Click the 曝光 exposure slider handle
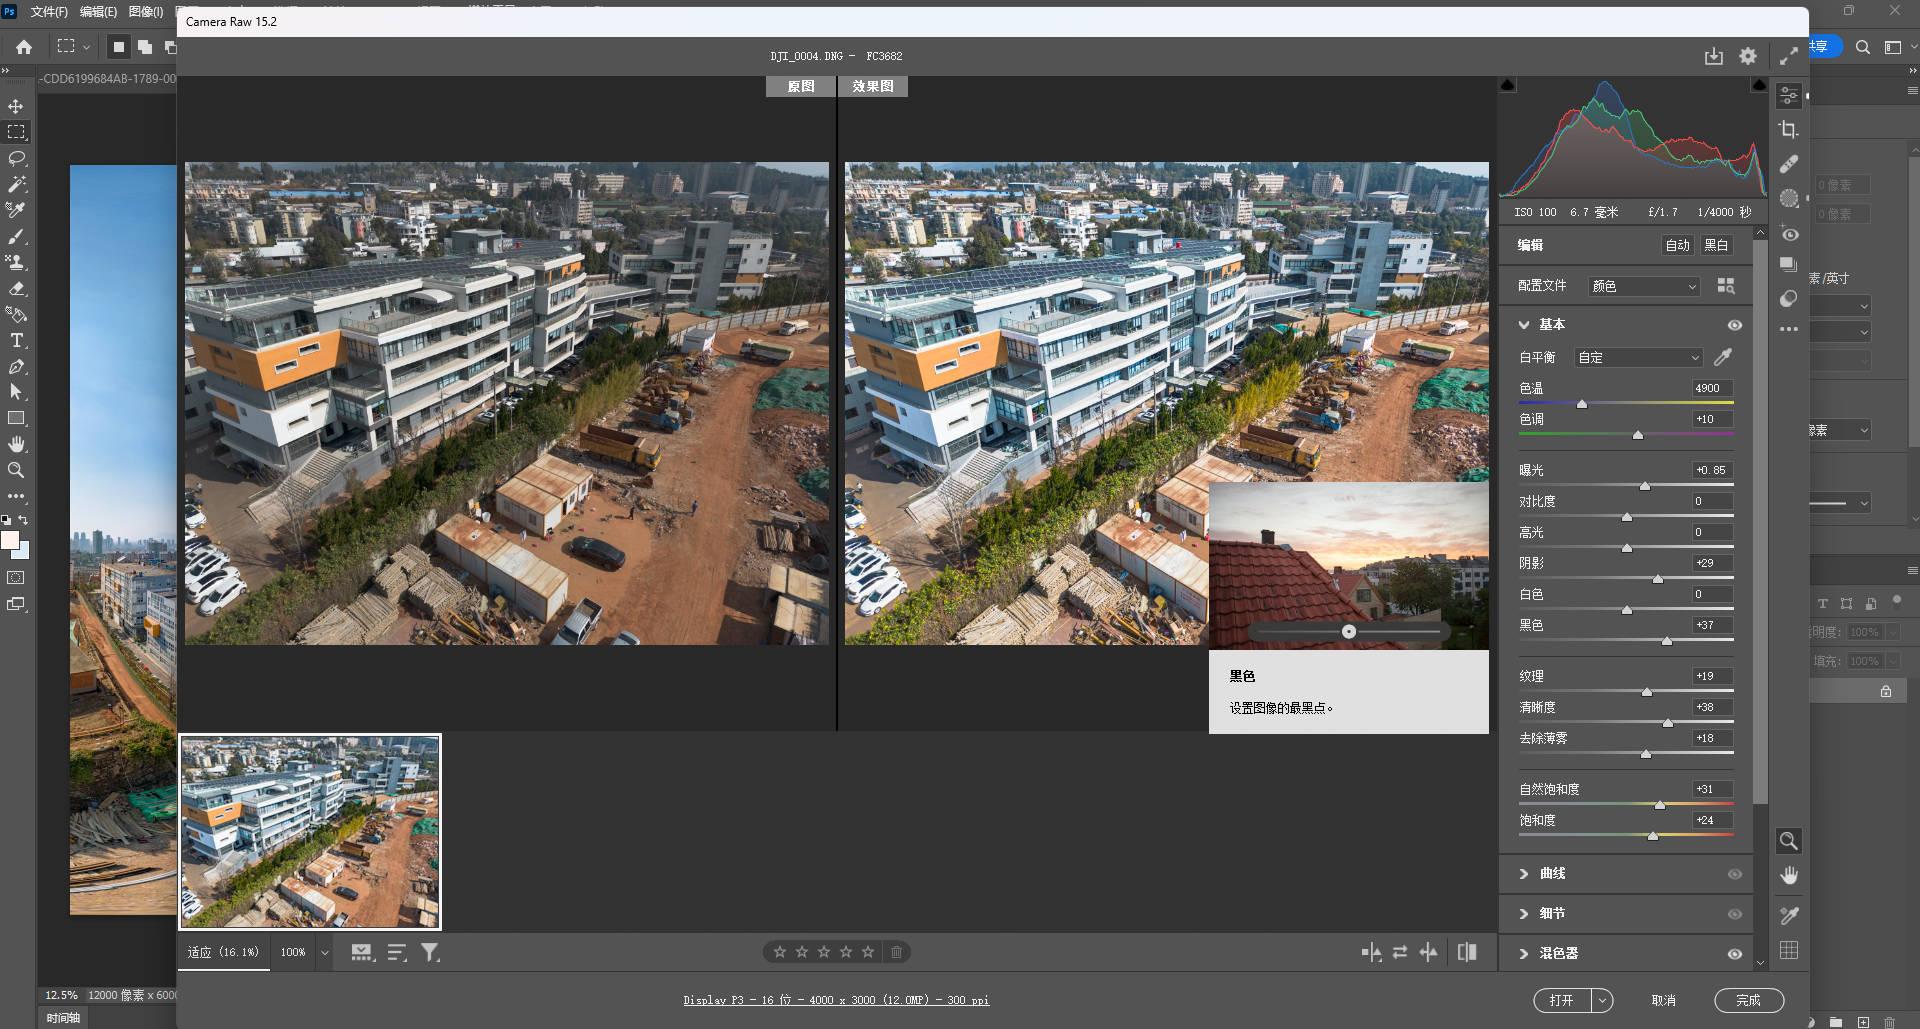 pos(1645,486)
